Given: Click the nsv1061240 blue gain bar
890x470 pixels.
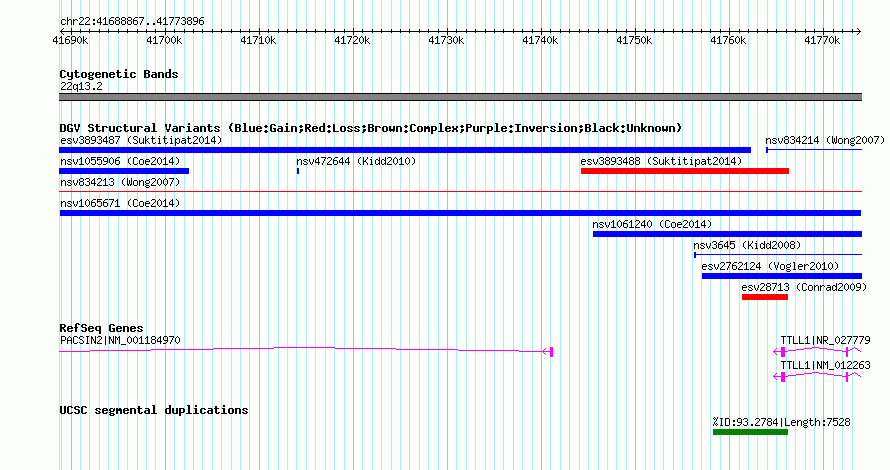Looking at the screenshot, I should point(727,234).
